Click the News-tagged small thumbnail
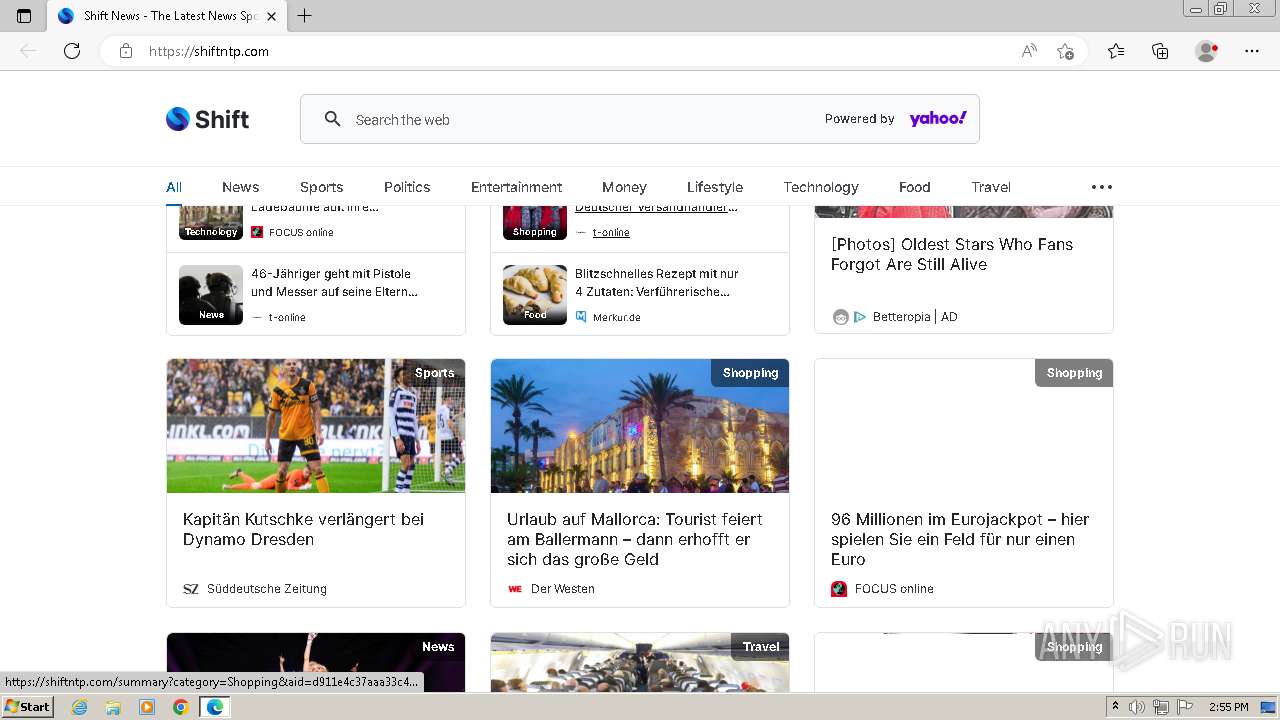This screenshot has height=720, width=1280. tap(211, 295)
